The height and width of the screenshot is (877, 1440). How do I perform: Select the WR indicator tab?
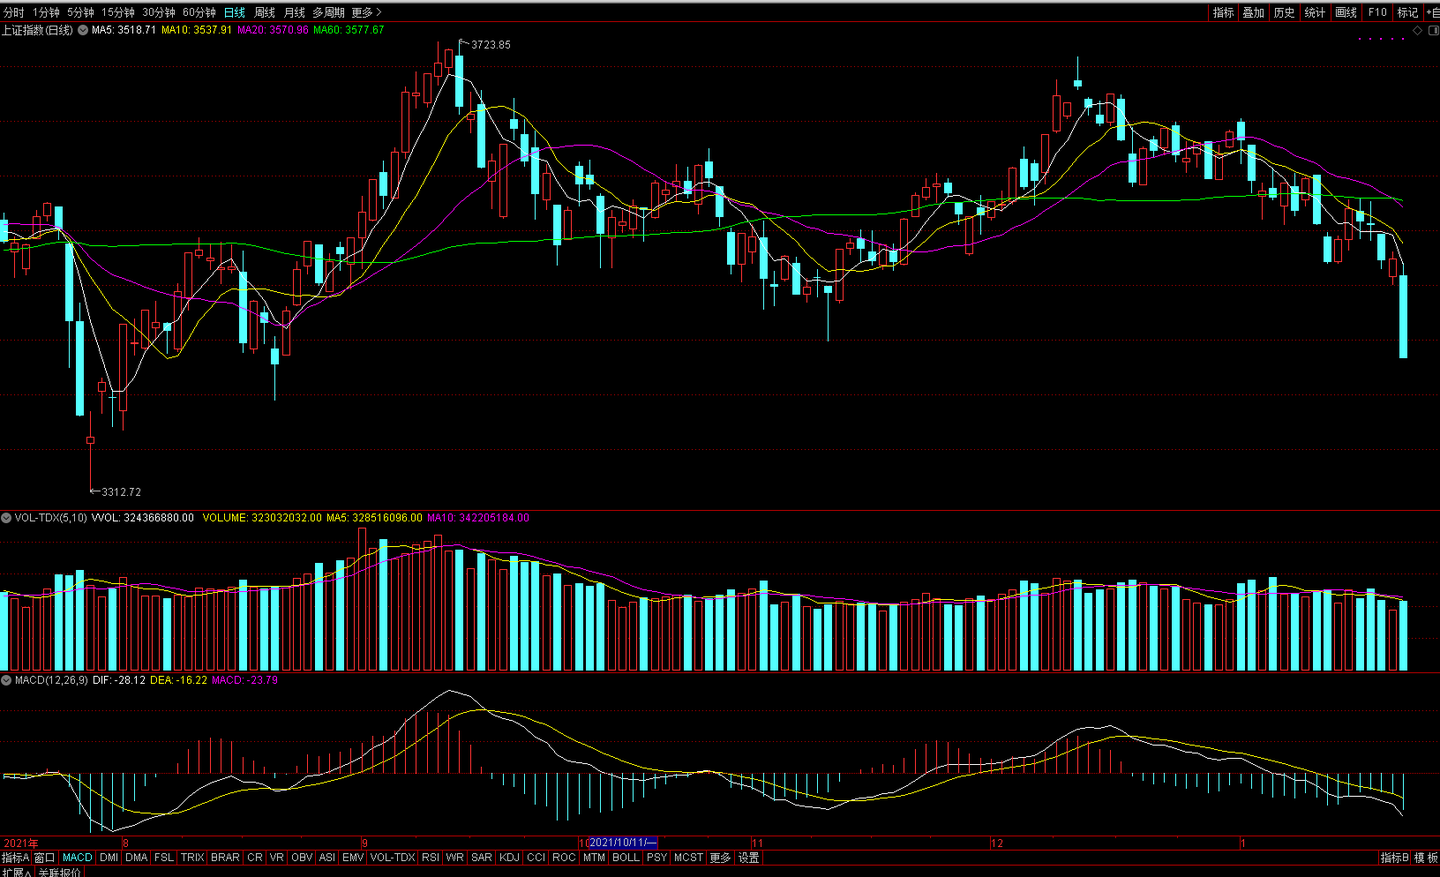click(455, 858)
